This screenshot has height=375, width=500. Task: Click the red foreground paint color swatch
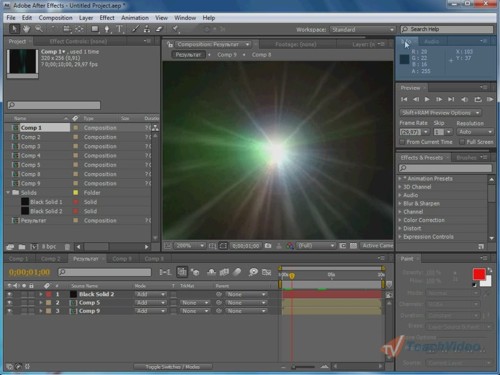coord(479,274)
